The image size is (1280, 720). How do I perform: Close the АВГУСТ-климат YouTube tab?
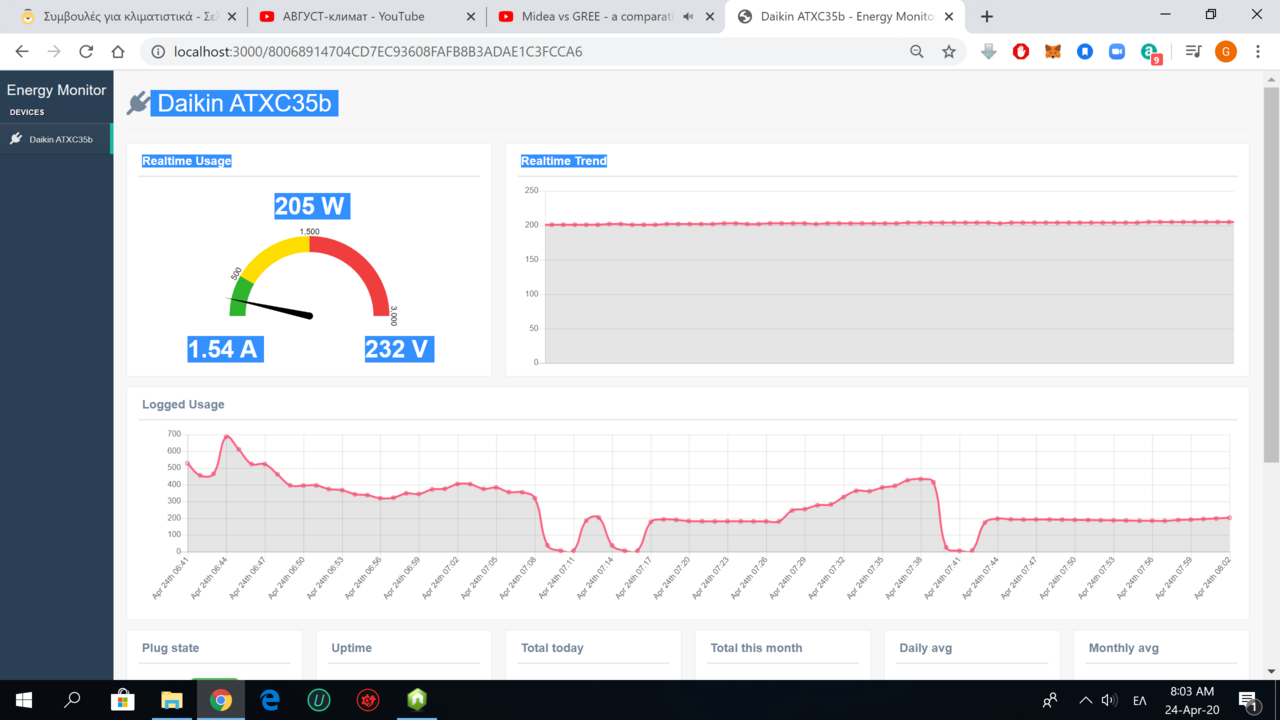tap(471, 17)
